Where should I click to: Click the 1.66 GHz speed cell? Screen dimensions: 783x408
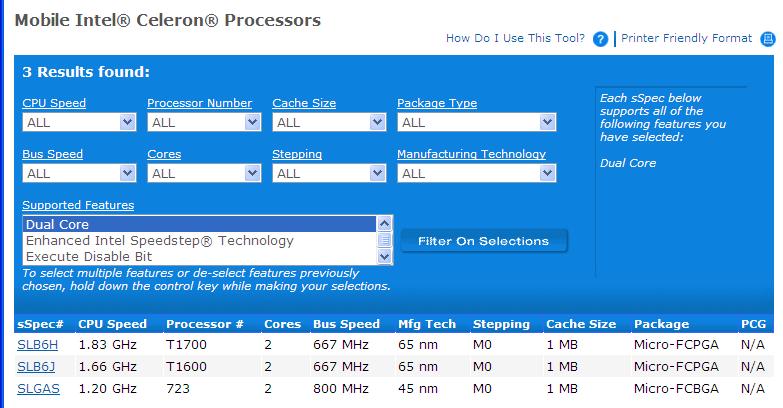[x=107, y=367]
